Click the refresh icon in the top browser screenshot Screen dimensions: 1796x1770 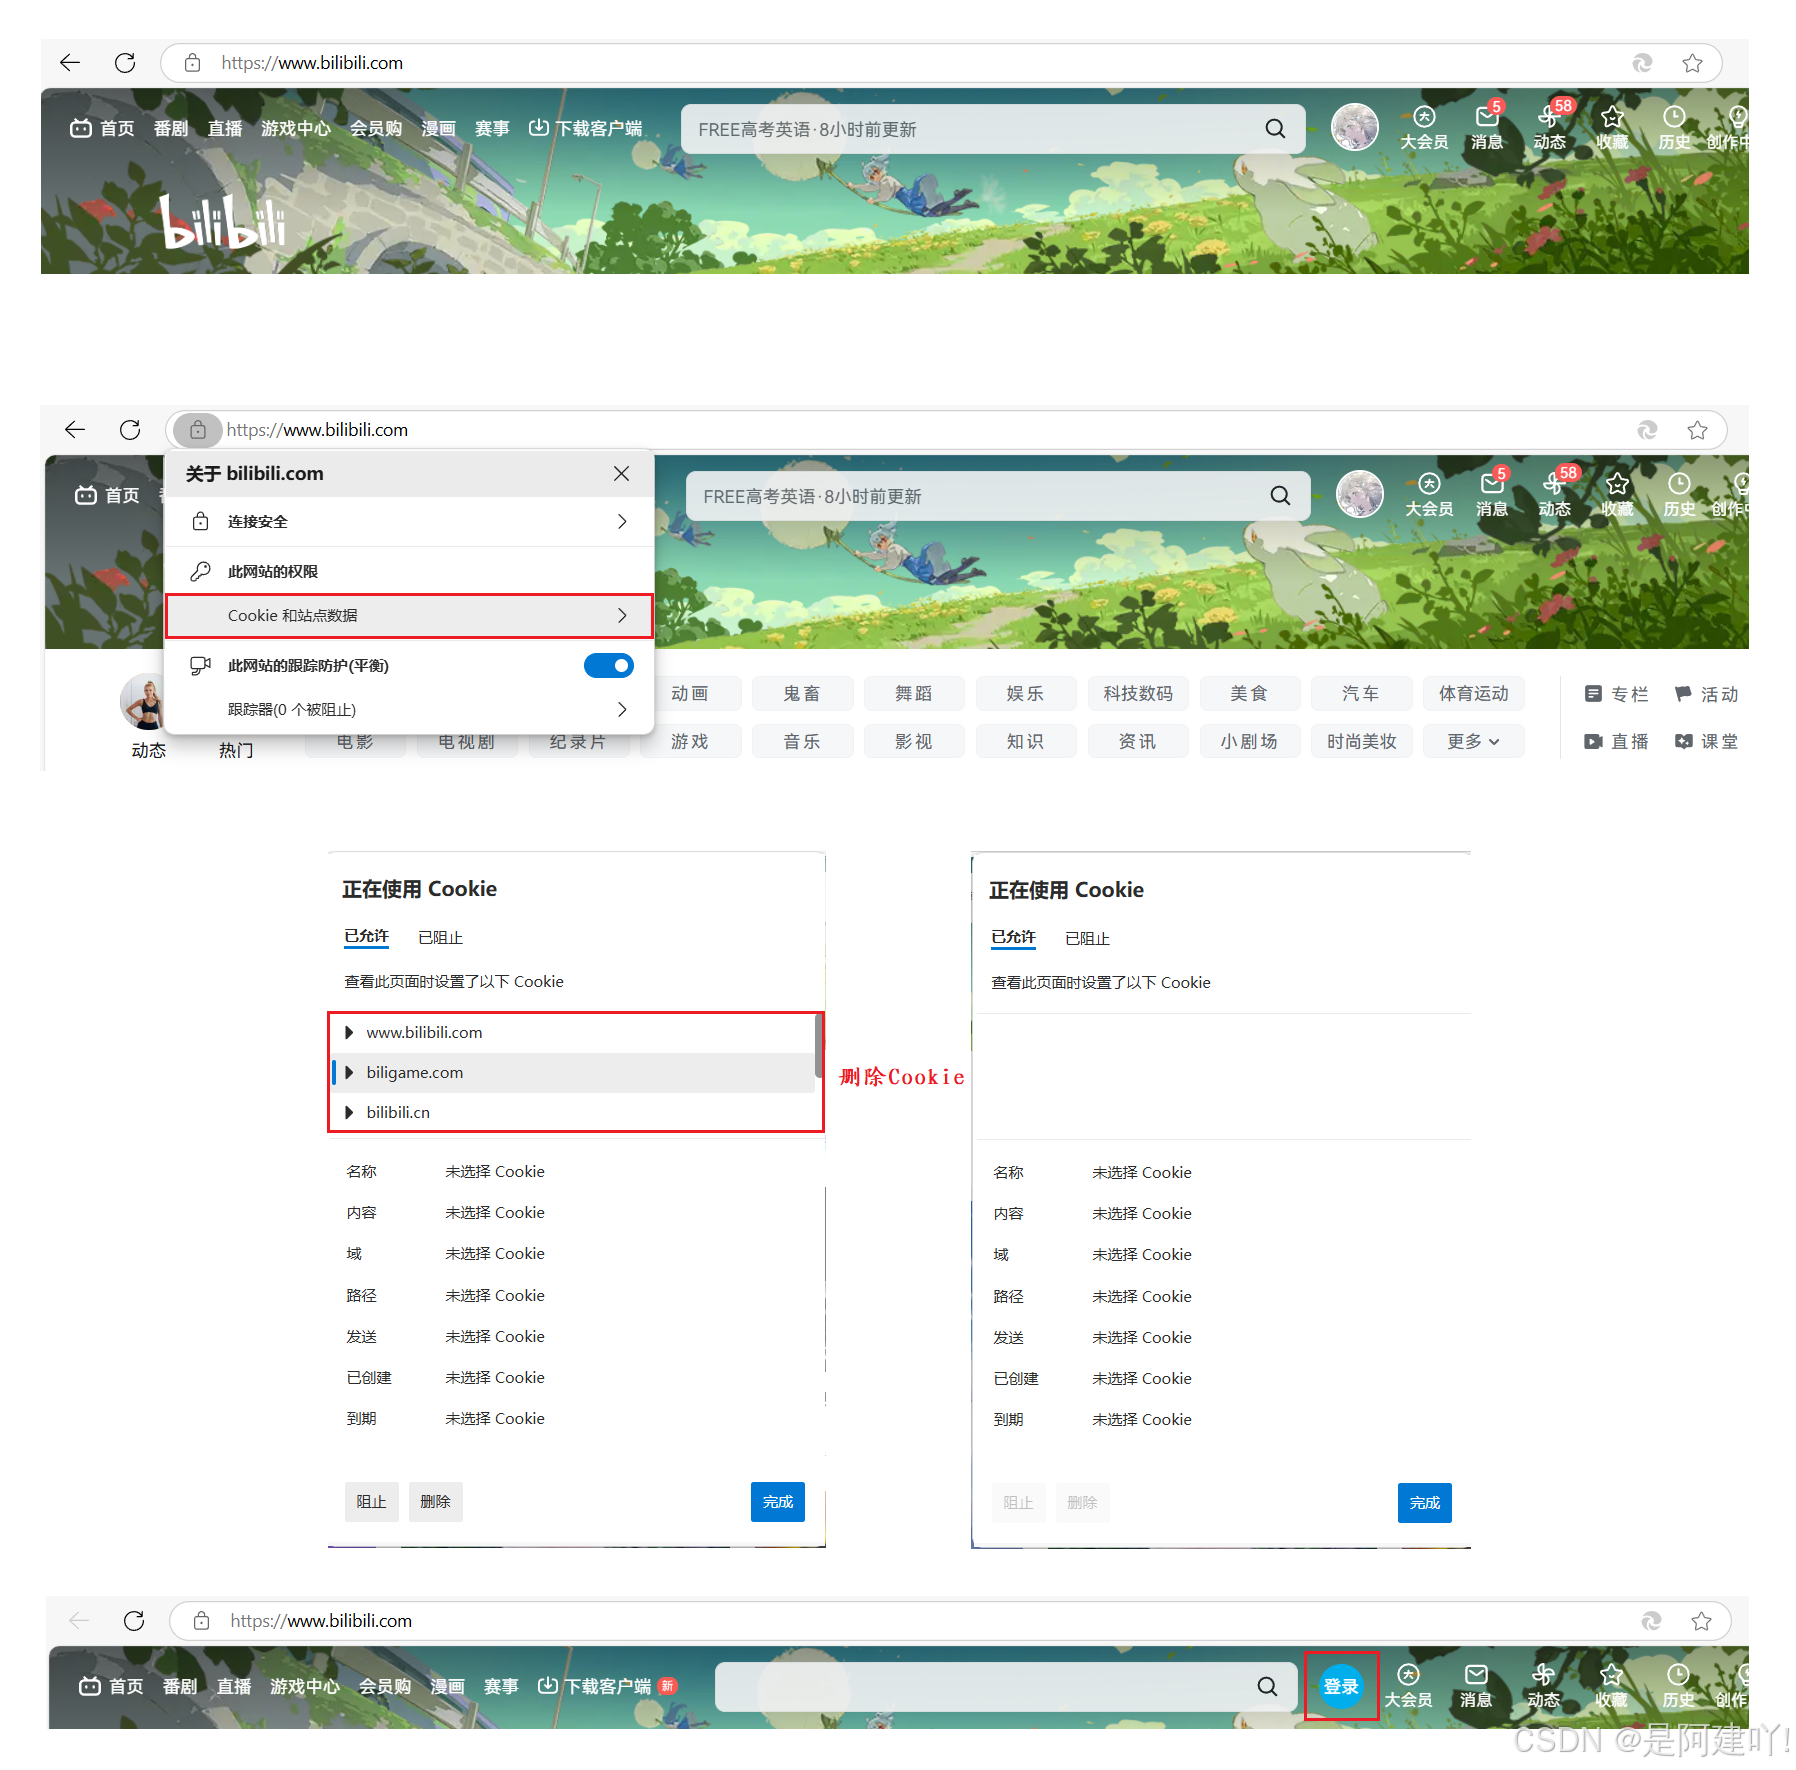[125, 63]
